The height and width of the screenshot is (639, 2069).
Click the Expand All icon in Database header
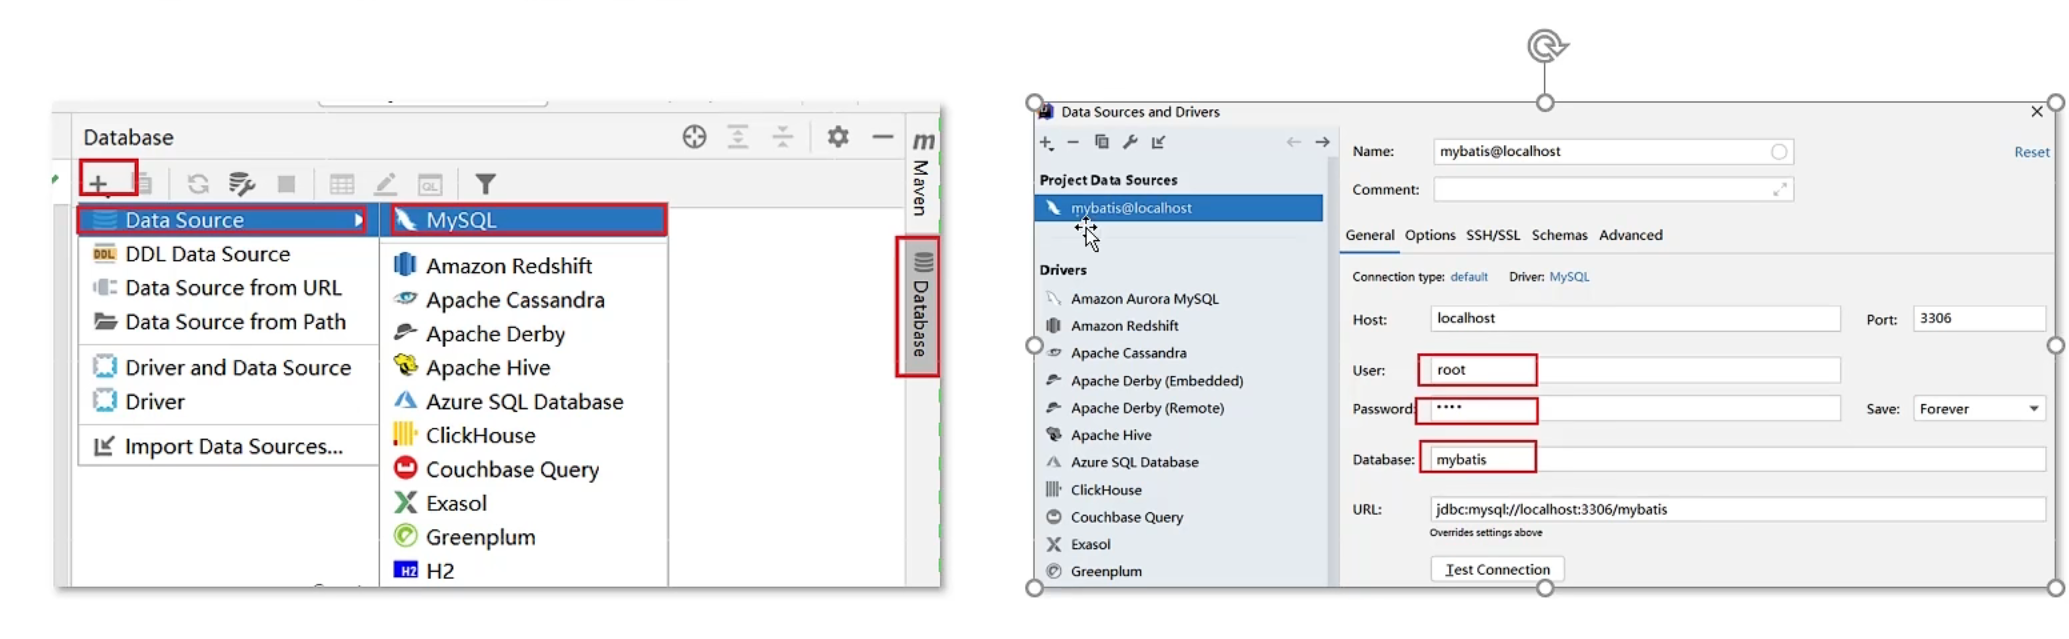point(738,137)
